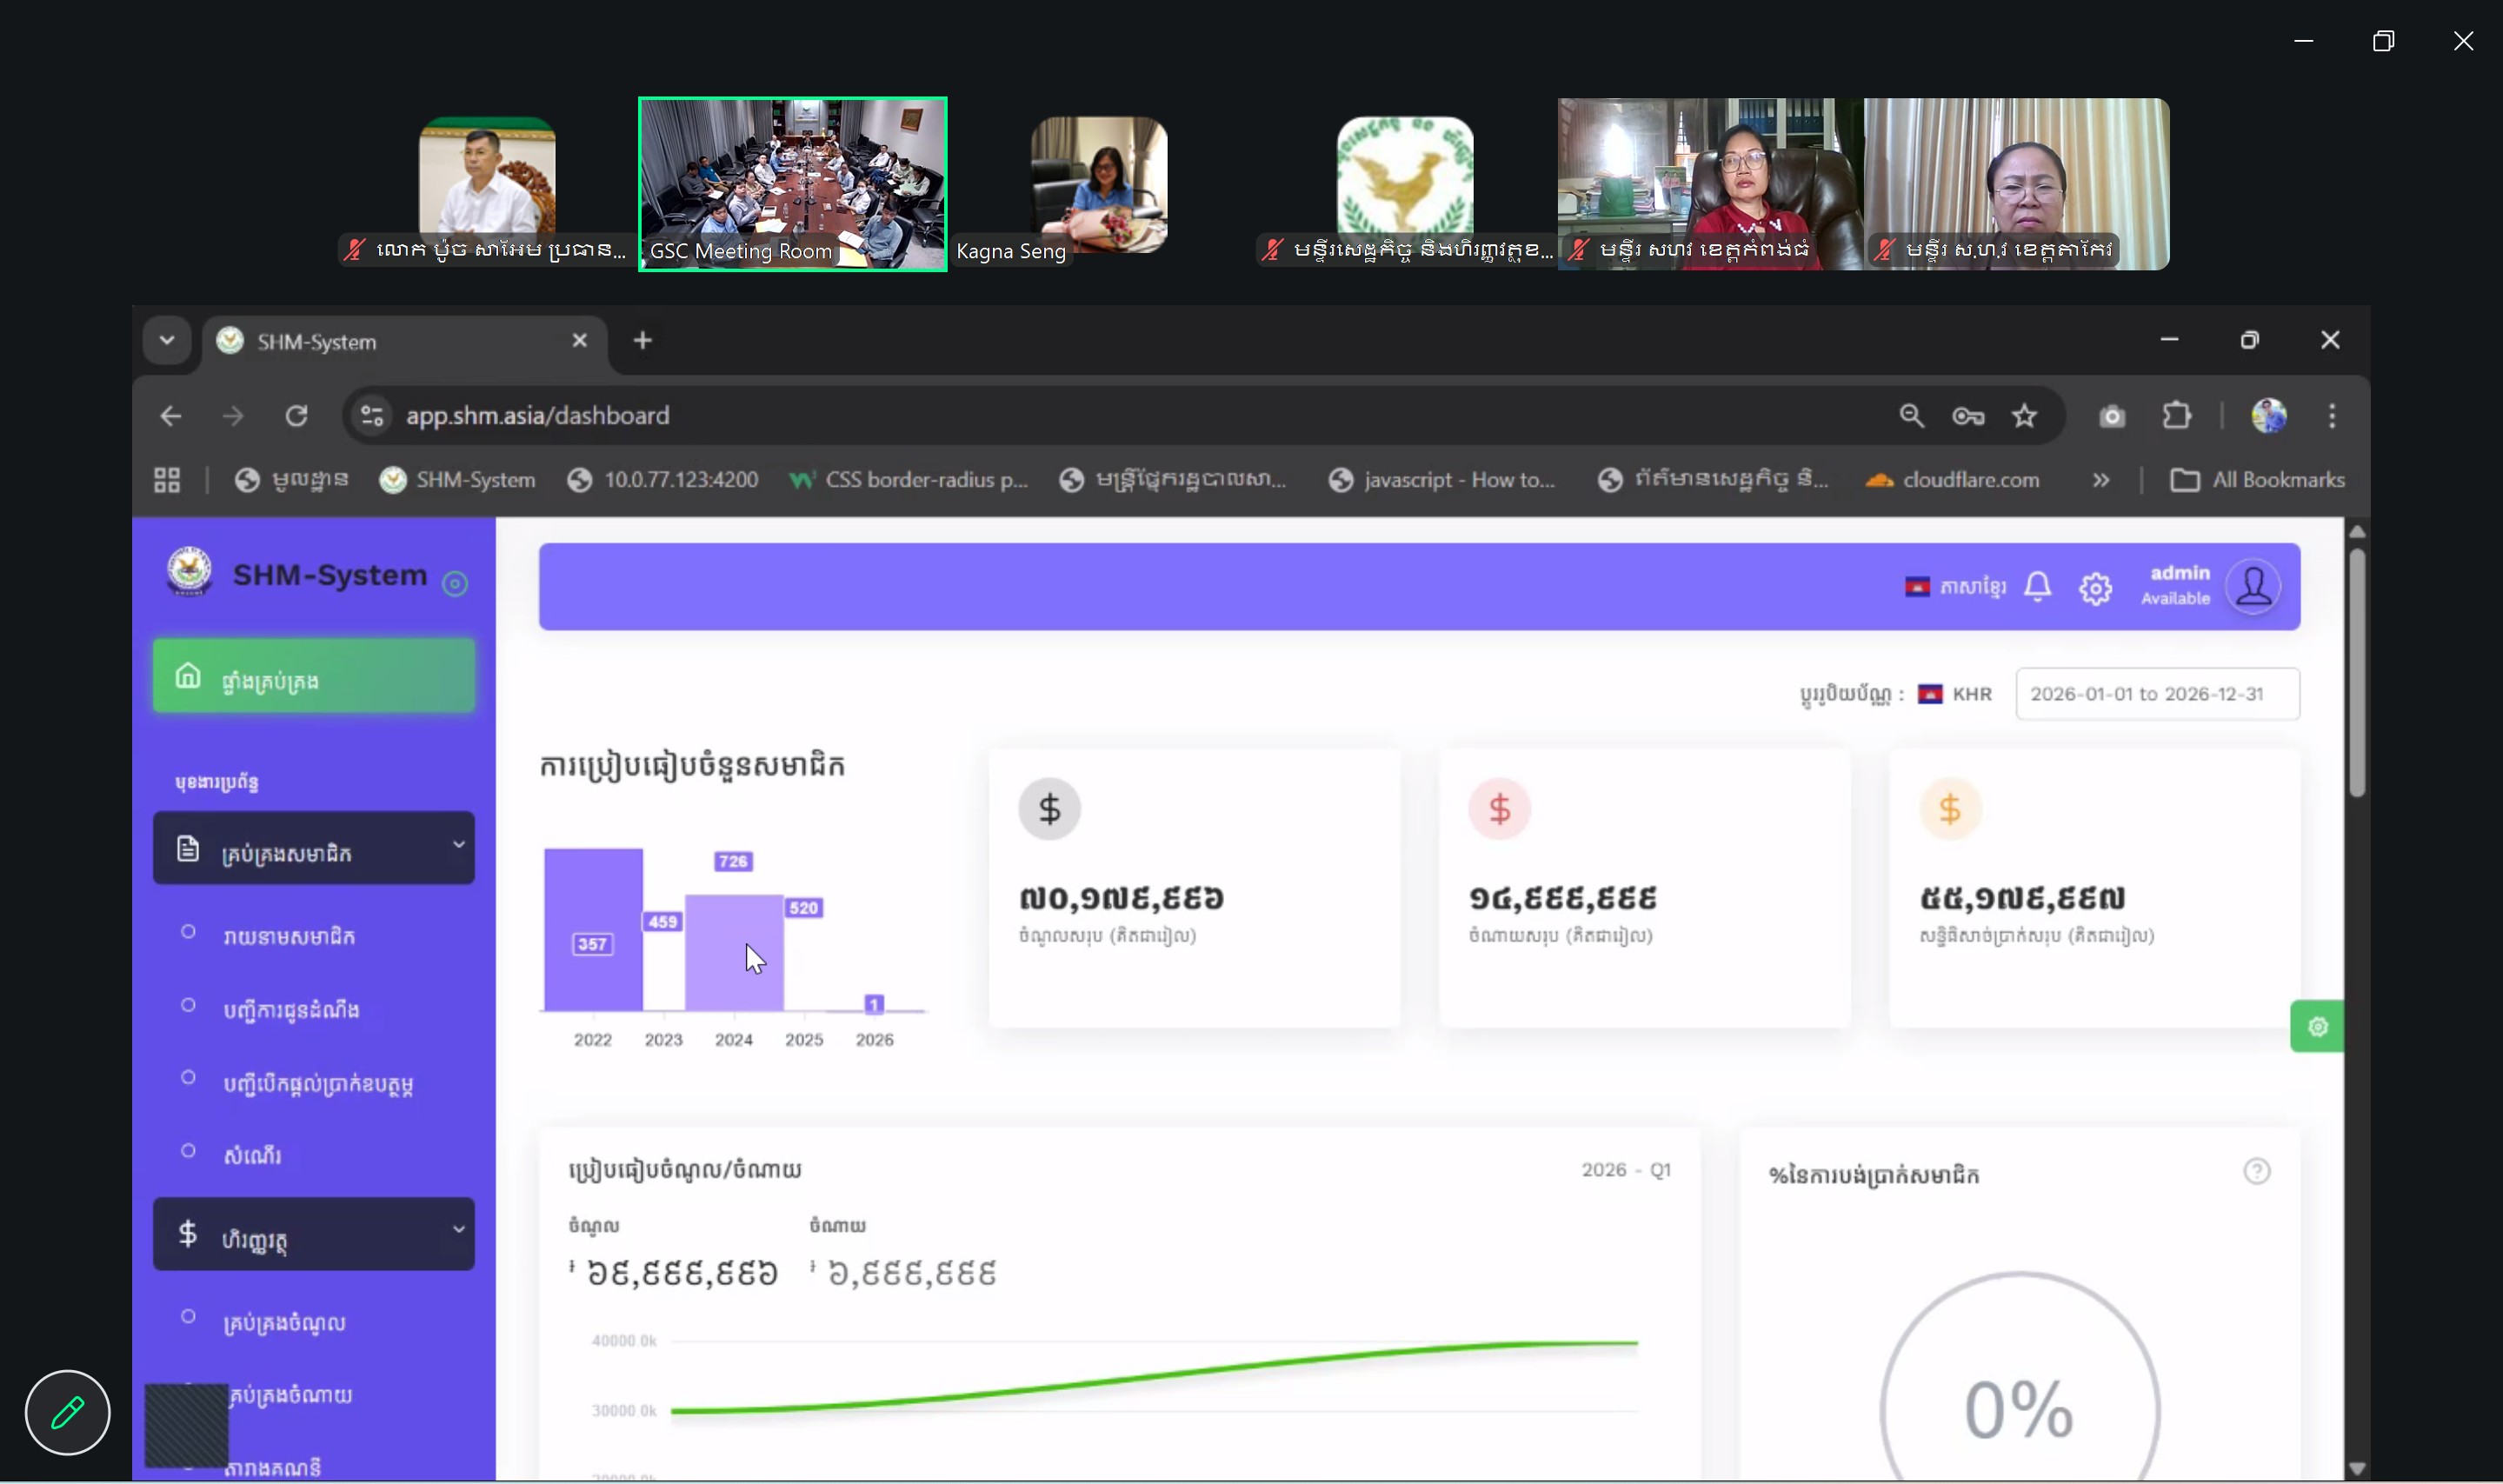Select the សំណើរ submenu item
Image resolution: width=2503 pixels, height=1484 pixels.
(252, 1156)
